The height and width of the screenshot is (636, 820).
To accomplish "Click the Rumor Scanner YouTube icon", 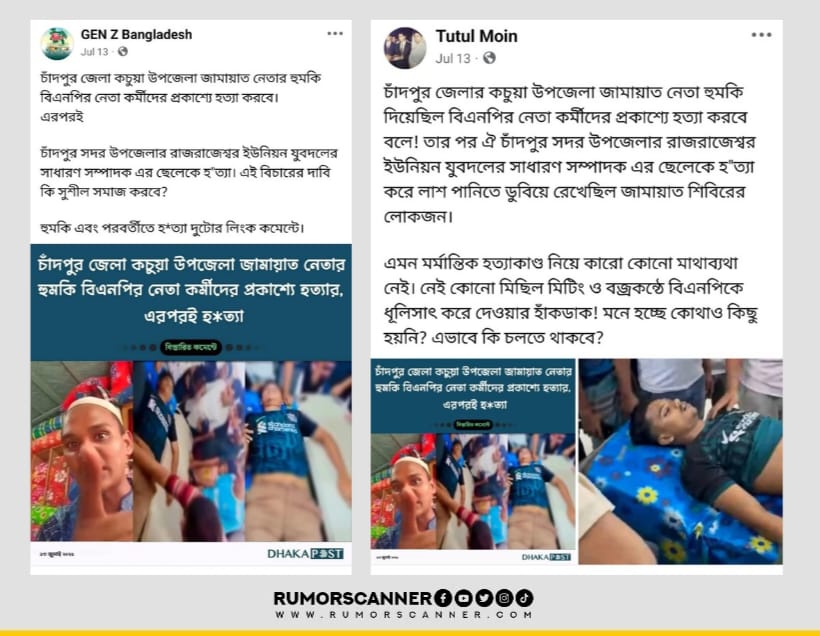I will pos(463,598).
